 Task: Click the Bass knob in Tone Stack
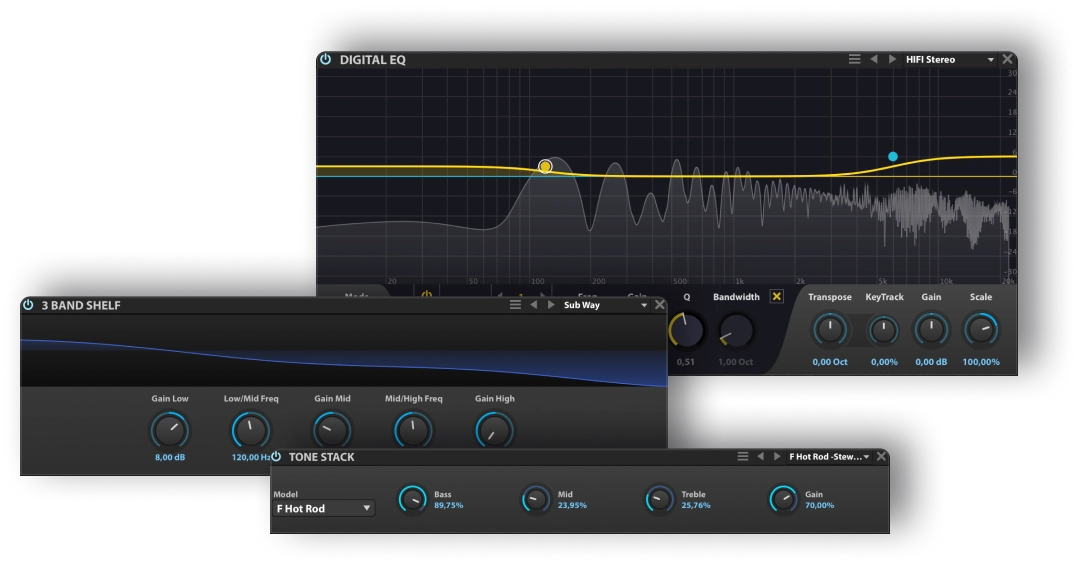point(412,499)
